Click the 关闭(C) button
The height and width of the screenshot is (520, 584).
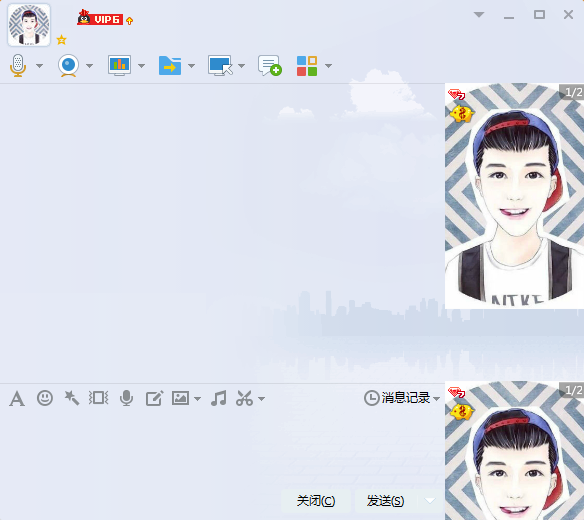(316, 501)
